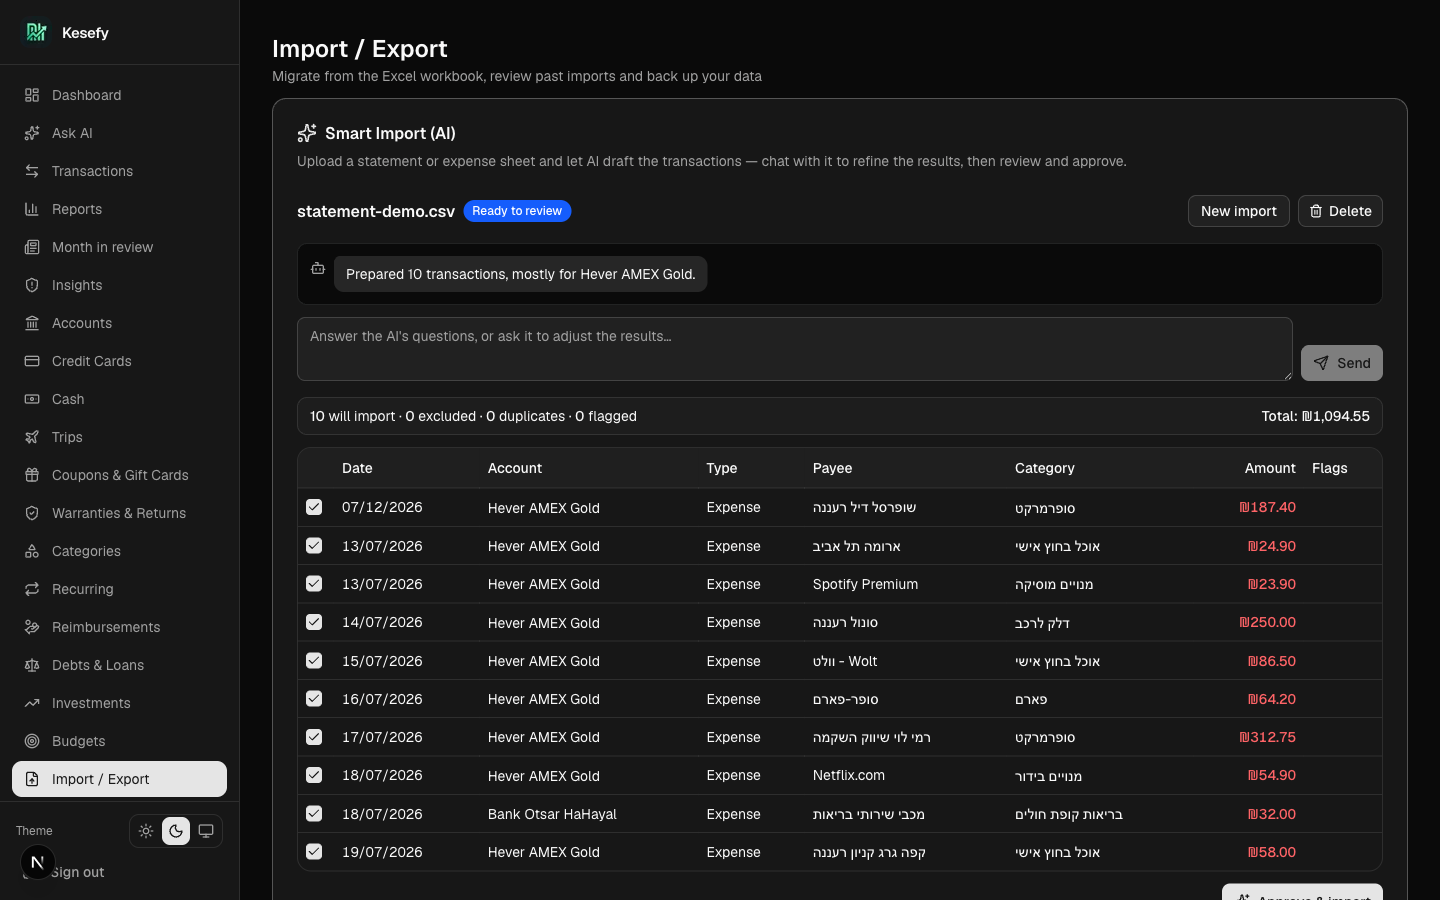
Task: Choose system theme monitor icon
Action: coord(206,831)
